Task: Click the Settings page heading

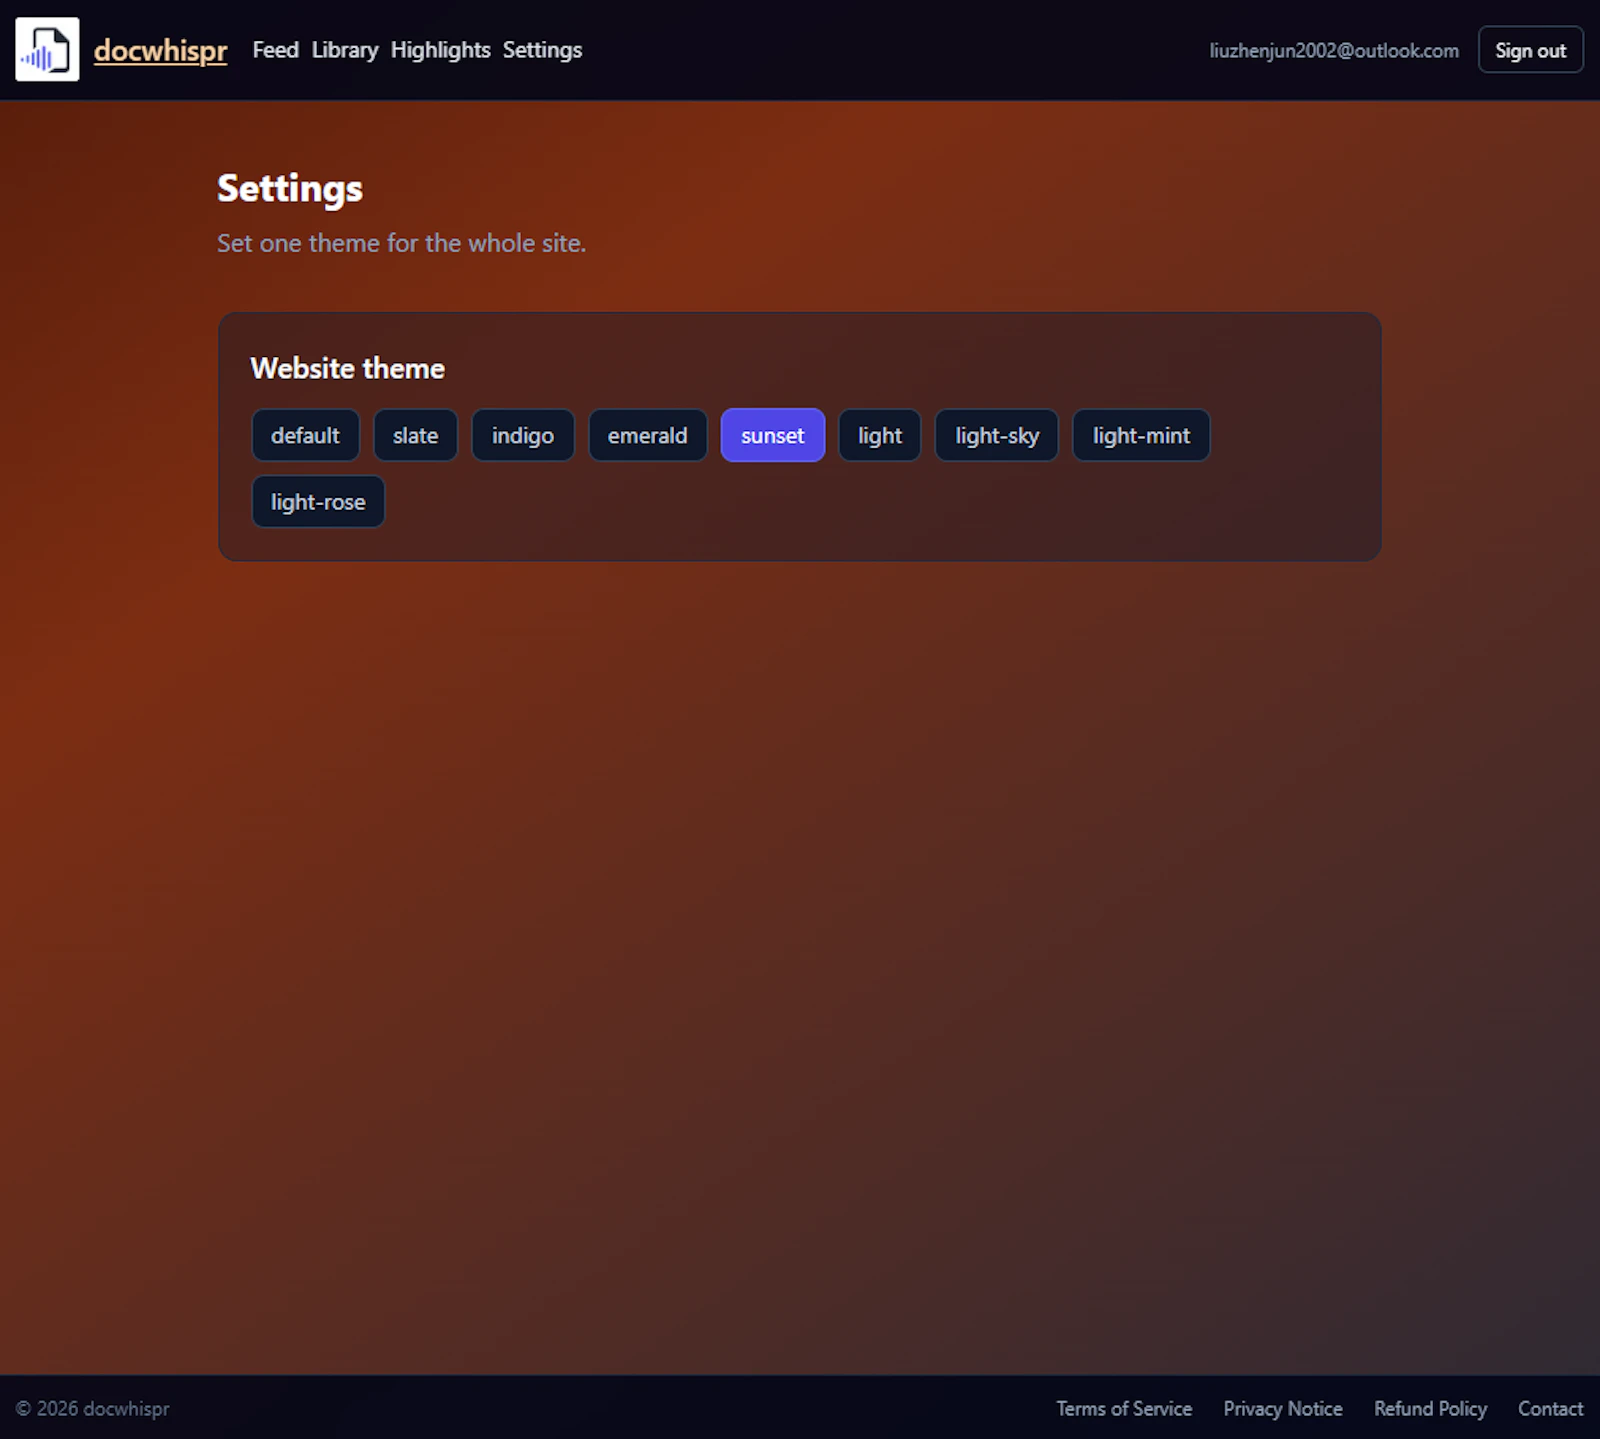Action: pos(290,189)
